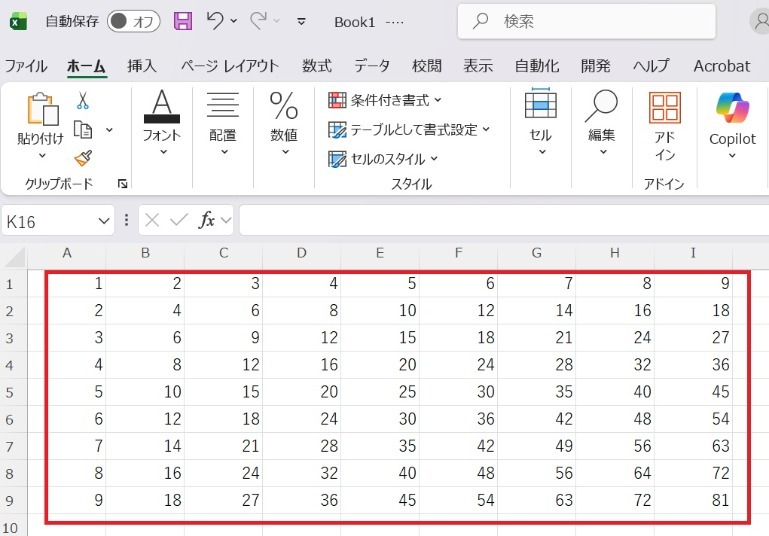
Task: Open the ヘルプ tab
Action: [x=651, y=66]
